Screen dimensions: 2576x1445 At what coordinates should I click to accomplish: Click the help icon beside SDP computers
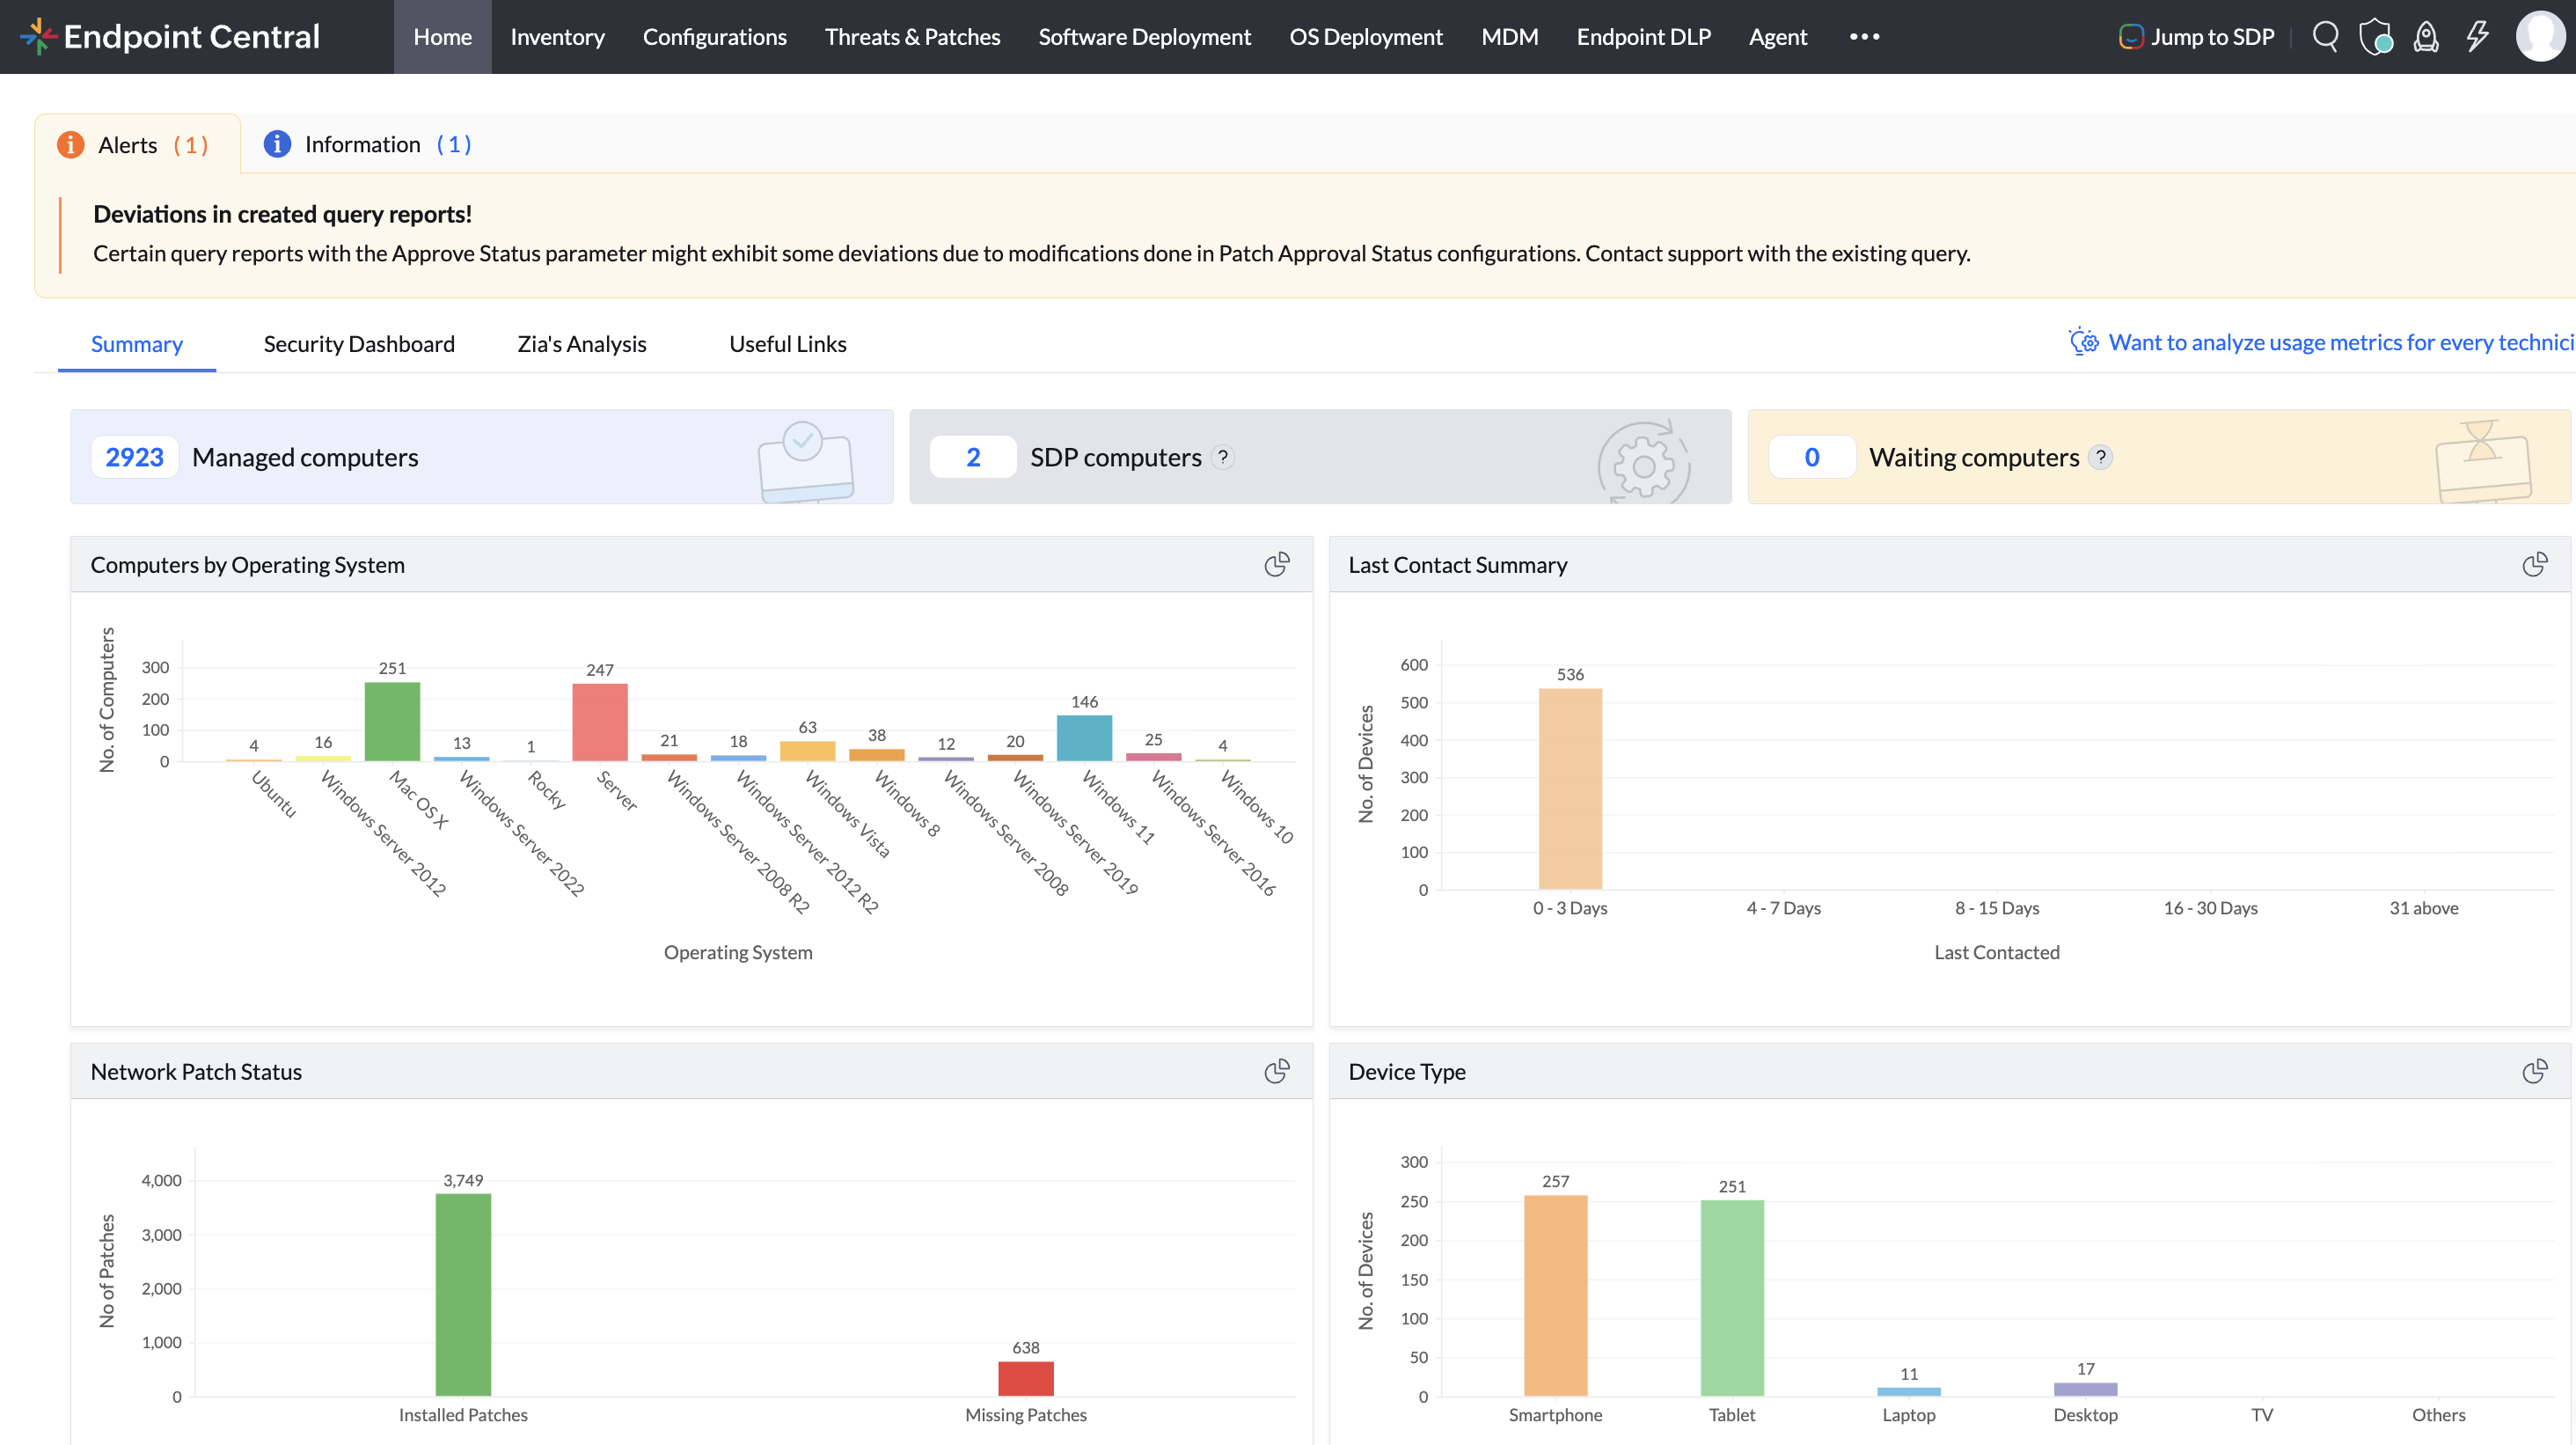1223,457
